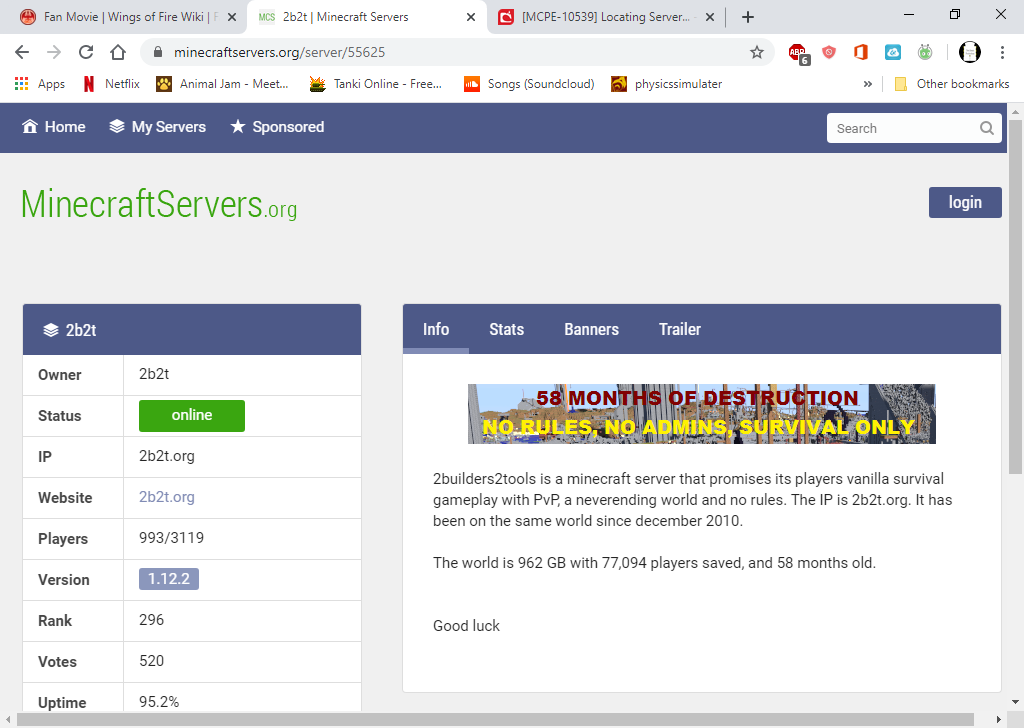Image resolution: width=1024 pixels, height=728 pixels.
Task: Click the green robot extension icon
Action: click(925, 52)
